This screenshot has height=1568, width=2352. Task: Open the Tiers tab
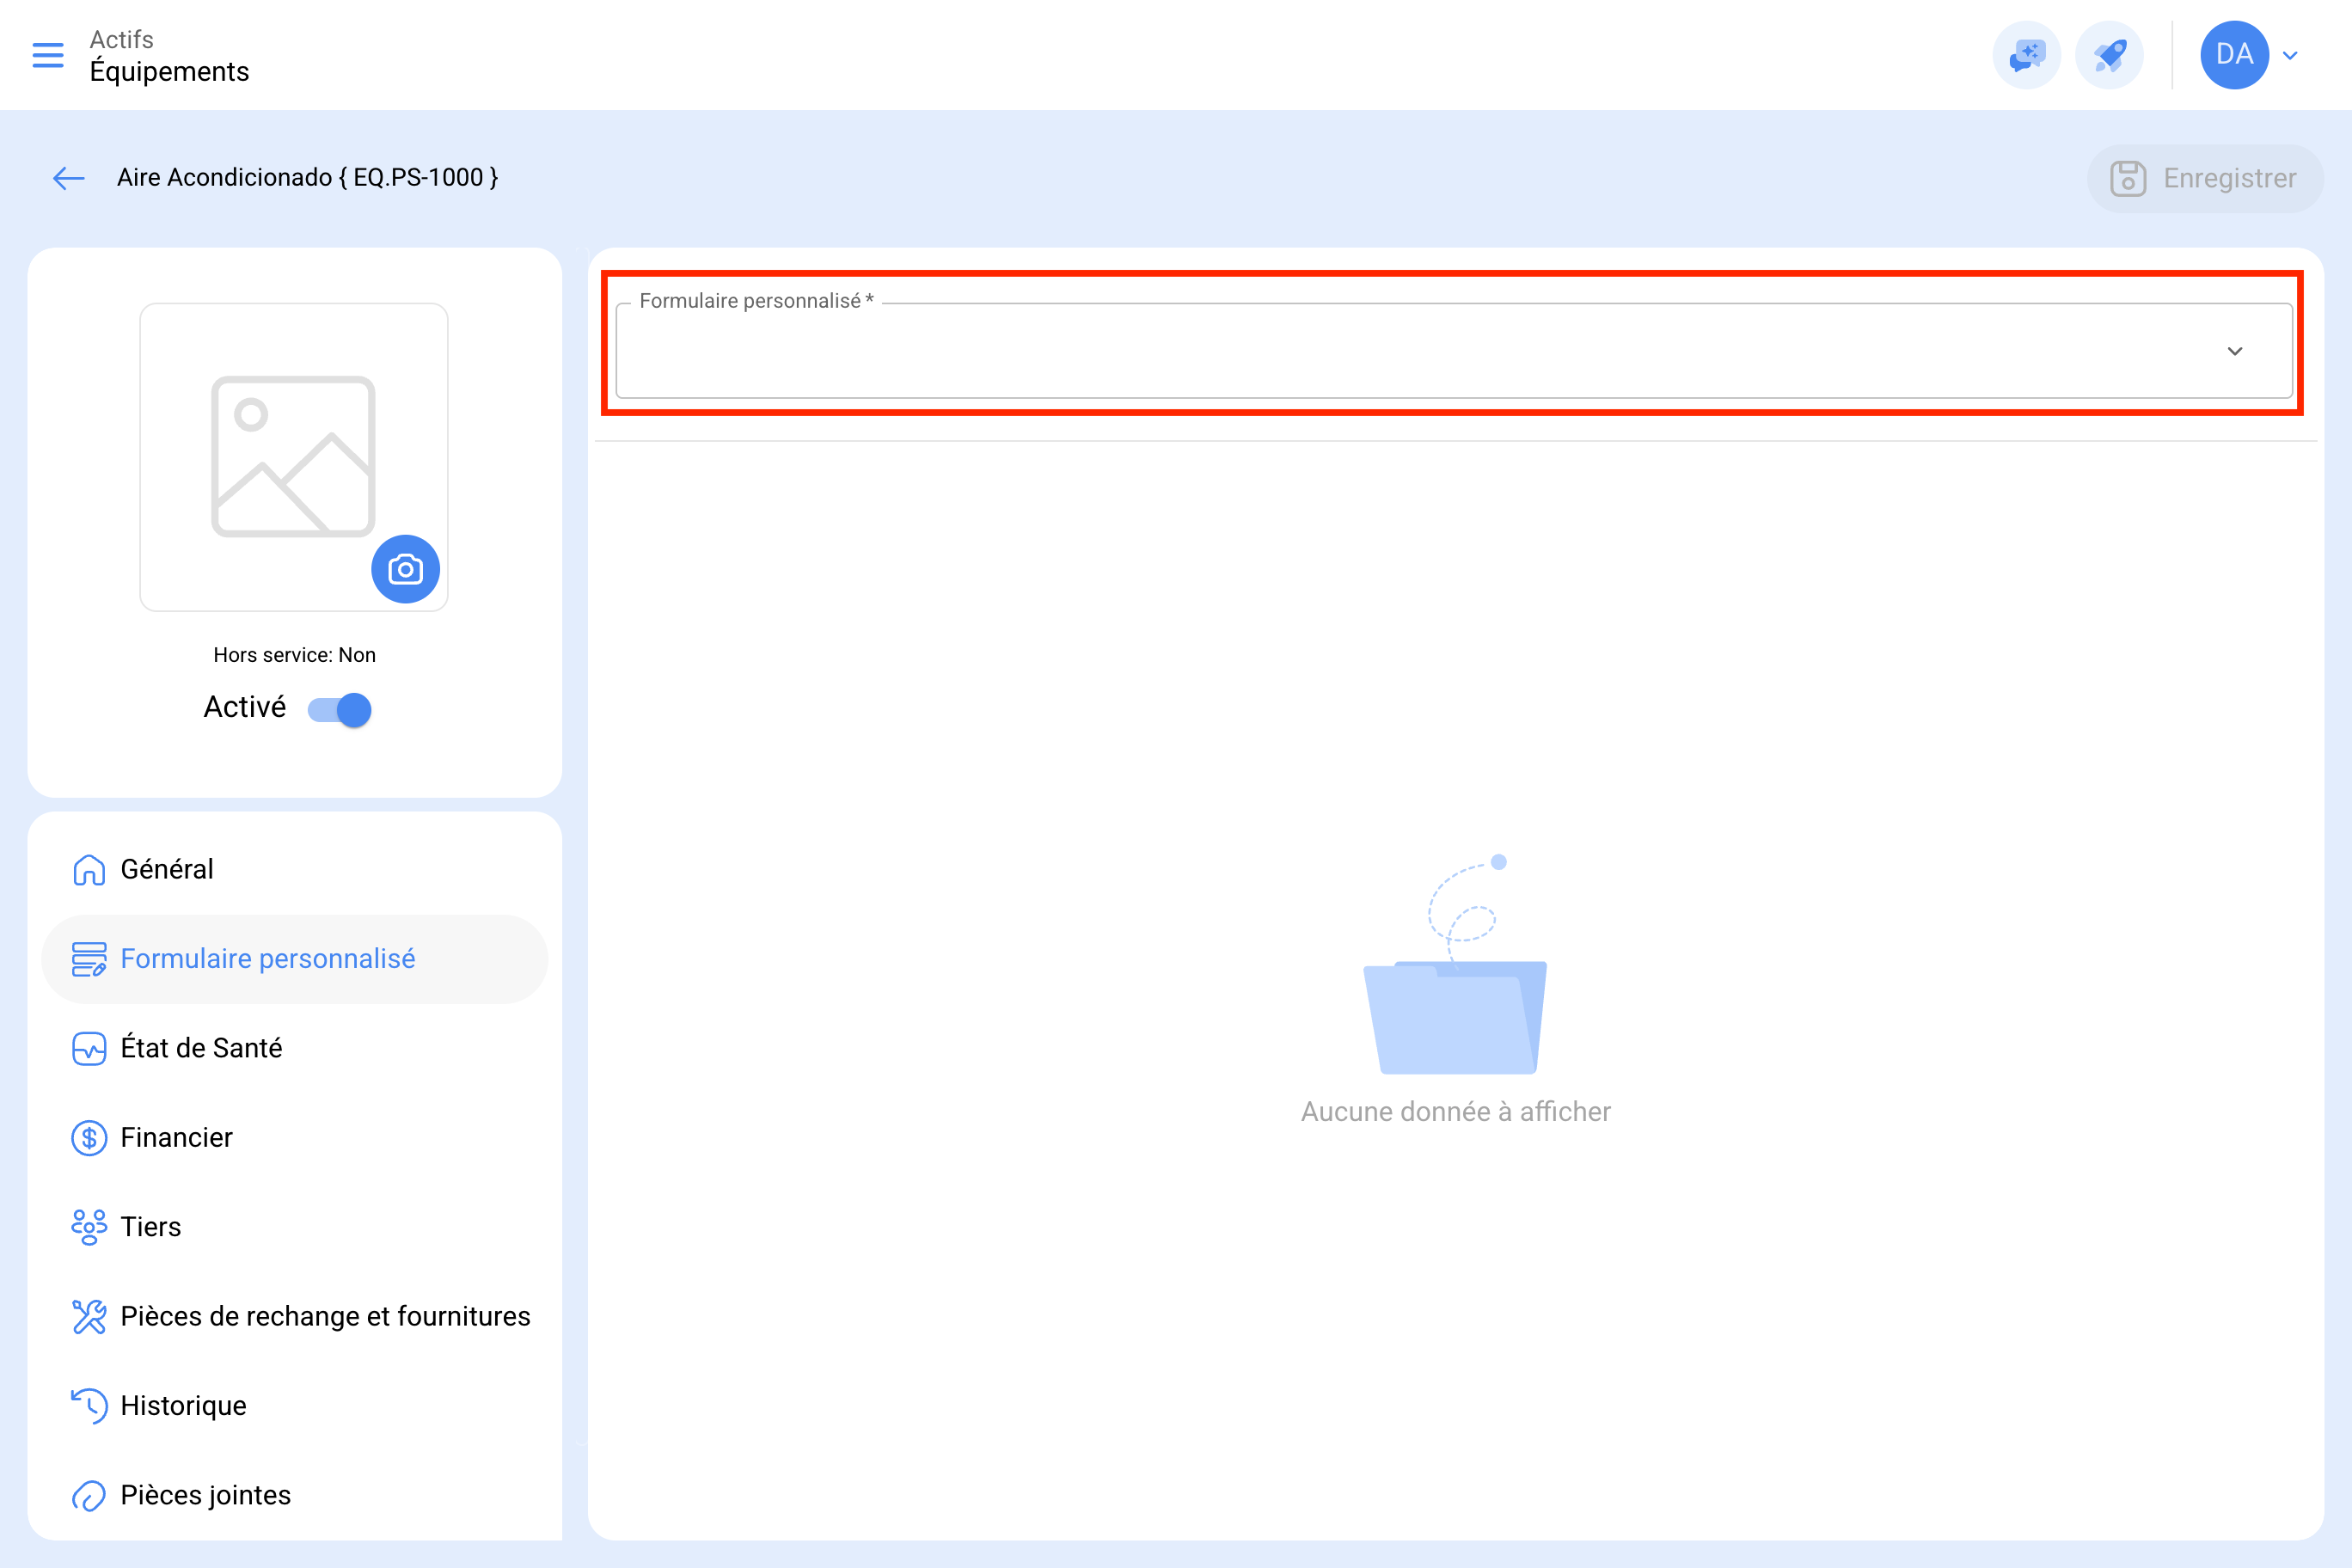294,1227
